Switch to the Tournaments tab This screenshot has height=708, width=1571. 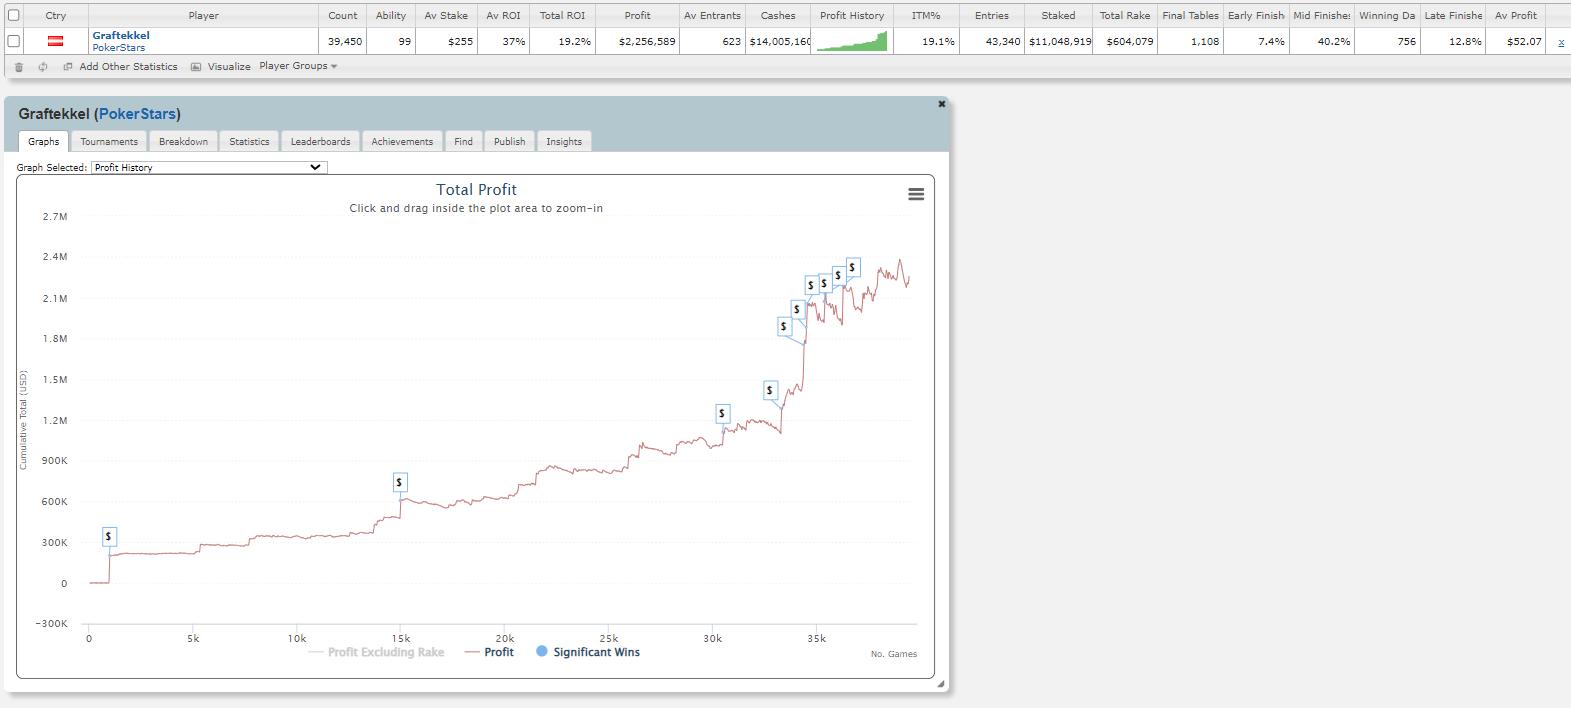click(x=109, y=142)
